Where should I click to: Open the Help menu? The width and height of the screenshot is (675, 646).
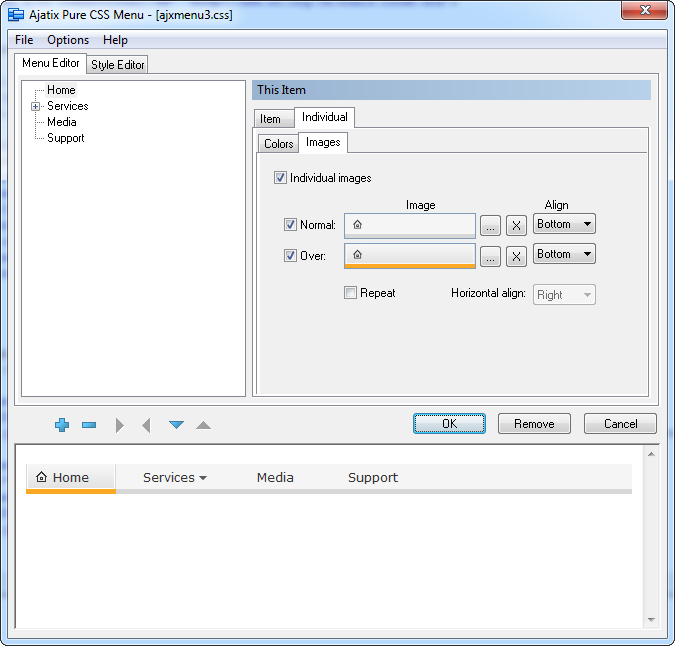tap(115, 40)
